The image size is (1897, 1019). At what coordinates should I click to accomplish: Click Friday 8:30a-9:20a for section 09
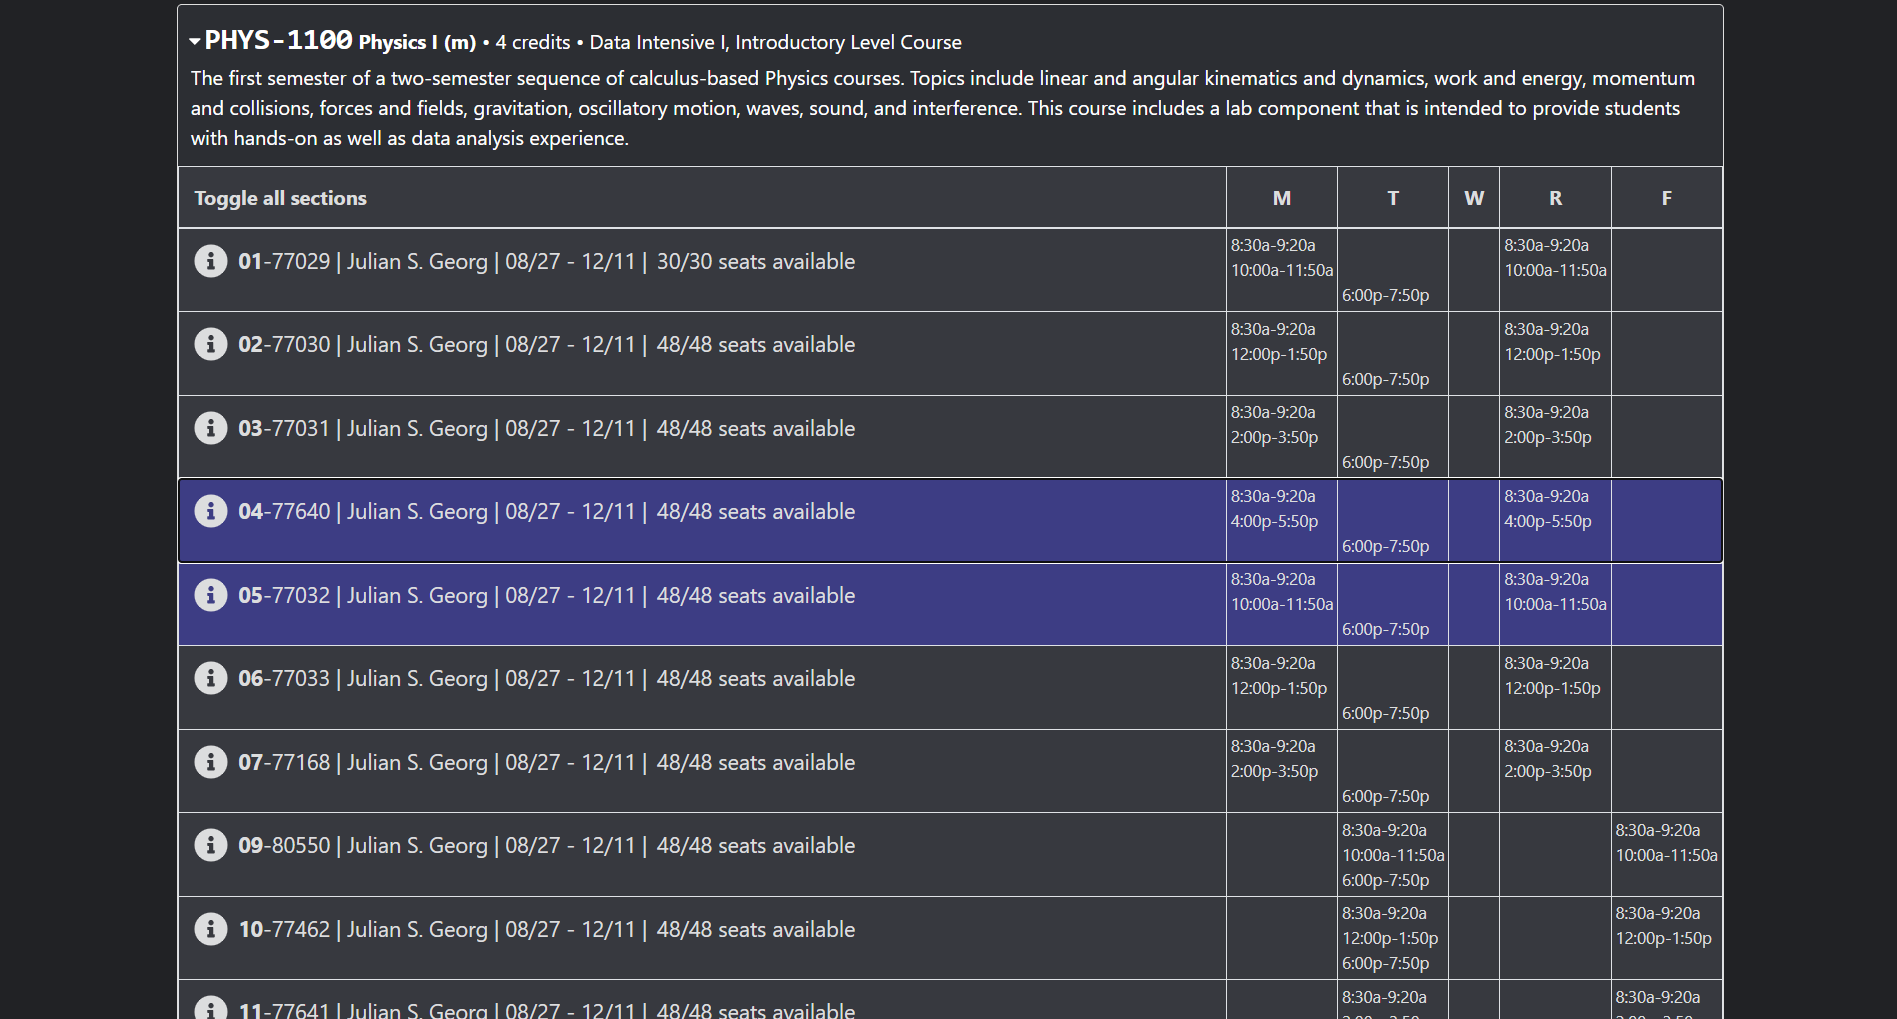[x=1658, y=830]
